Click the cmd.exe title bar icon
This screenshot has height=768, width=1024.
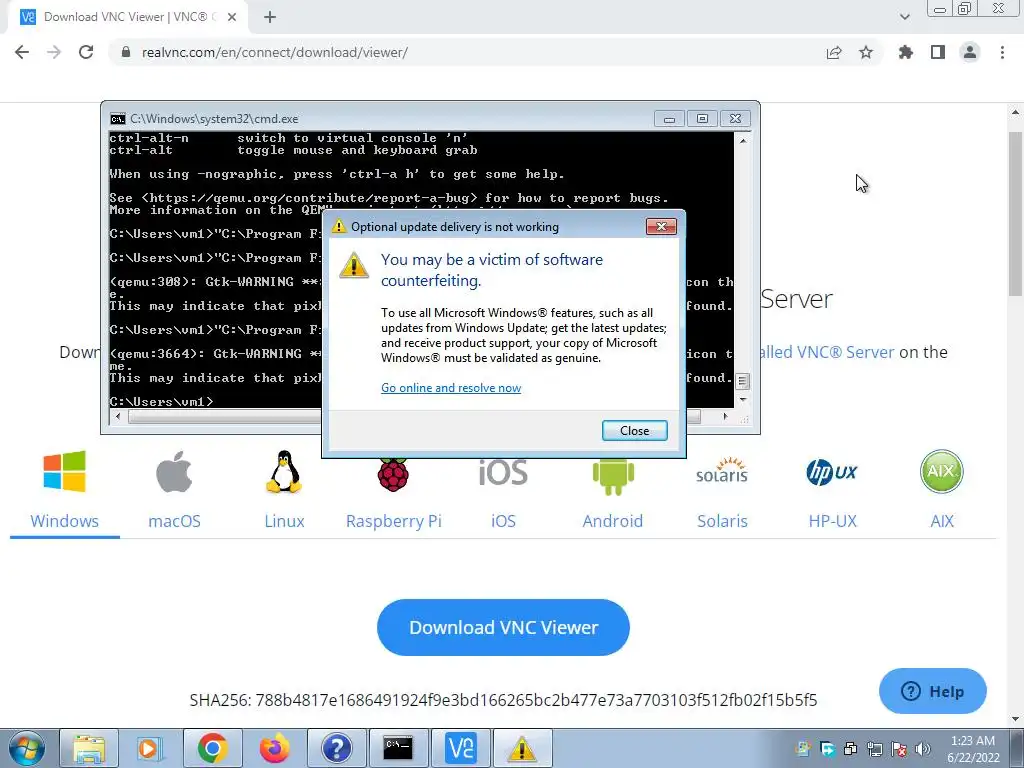pos(118,119)
